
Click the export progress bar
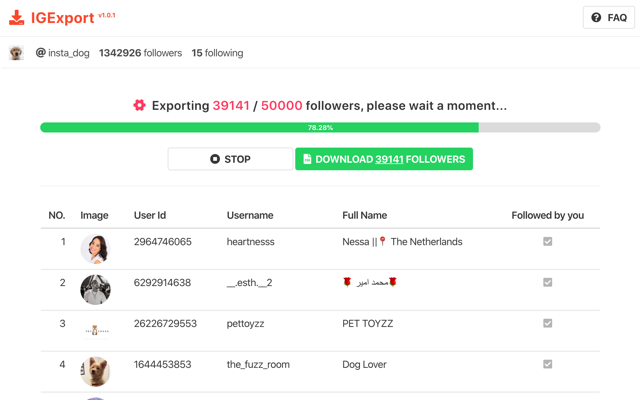tap(320, 128)
